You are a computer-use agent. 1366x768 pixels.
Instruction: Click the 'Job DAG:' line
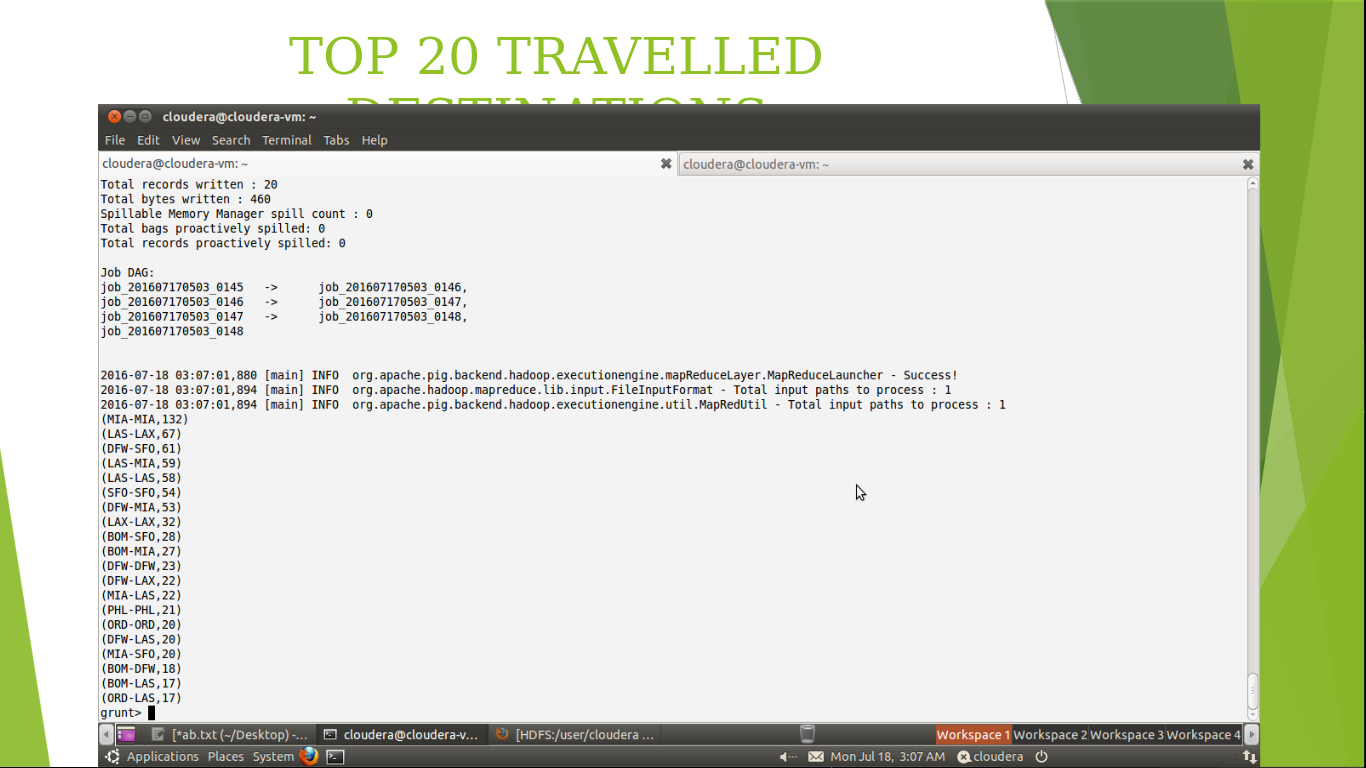[127, 273]
